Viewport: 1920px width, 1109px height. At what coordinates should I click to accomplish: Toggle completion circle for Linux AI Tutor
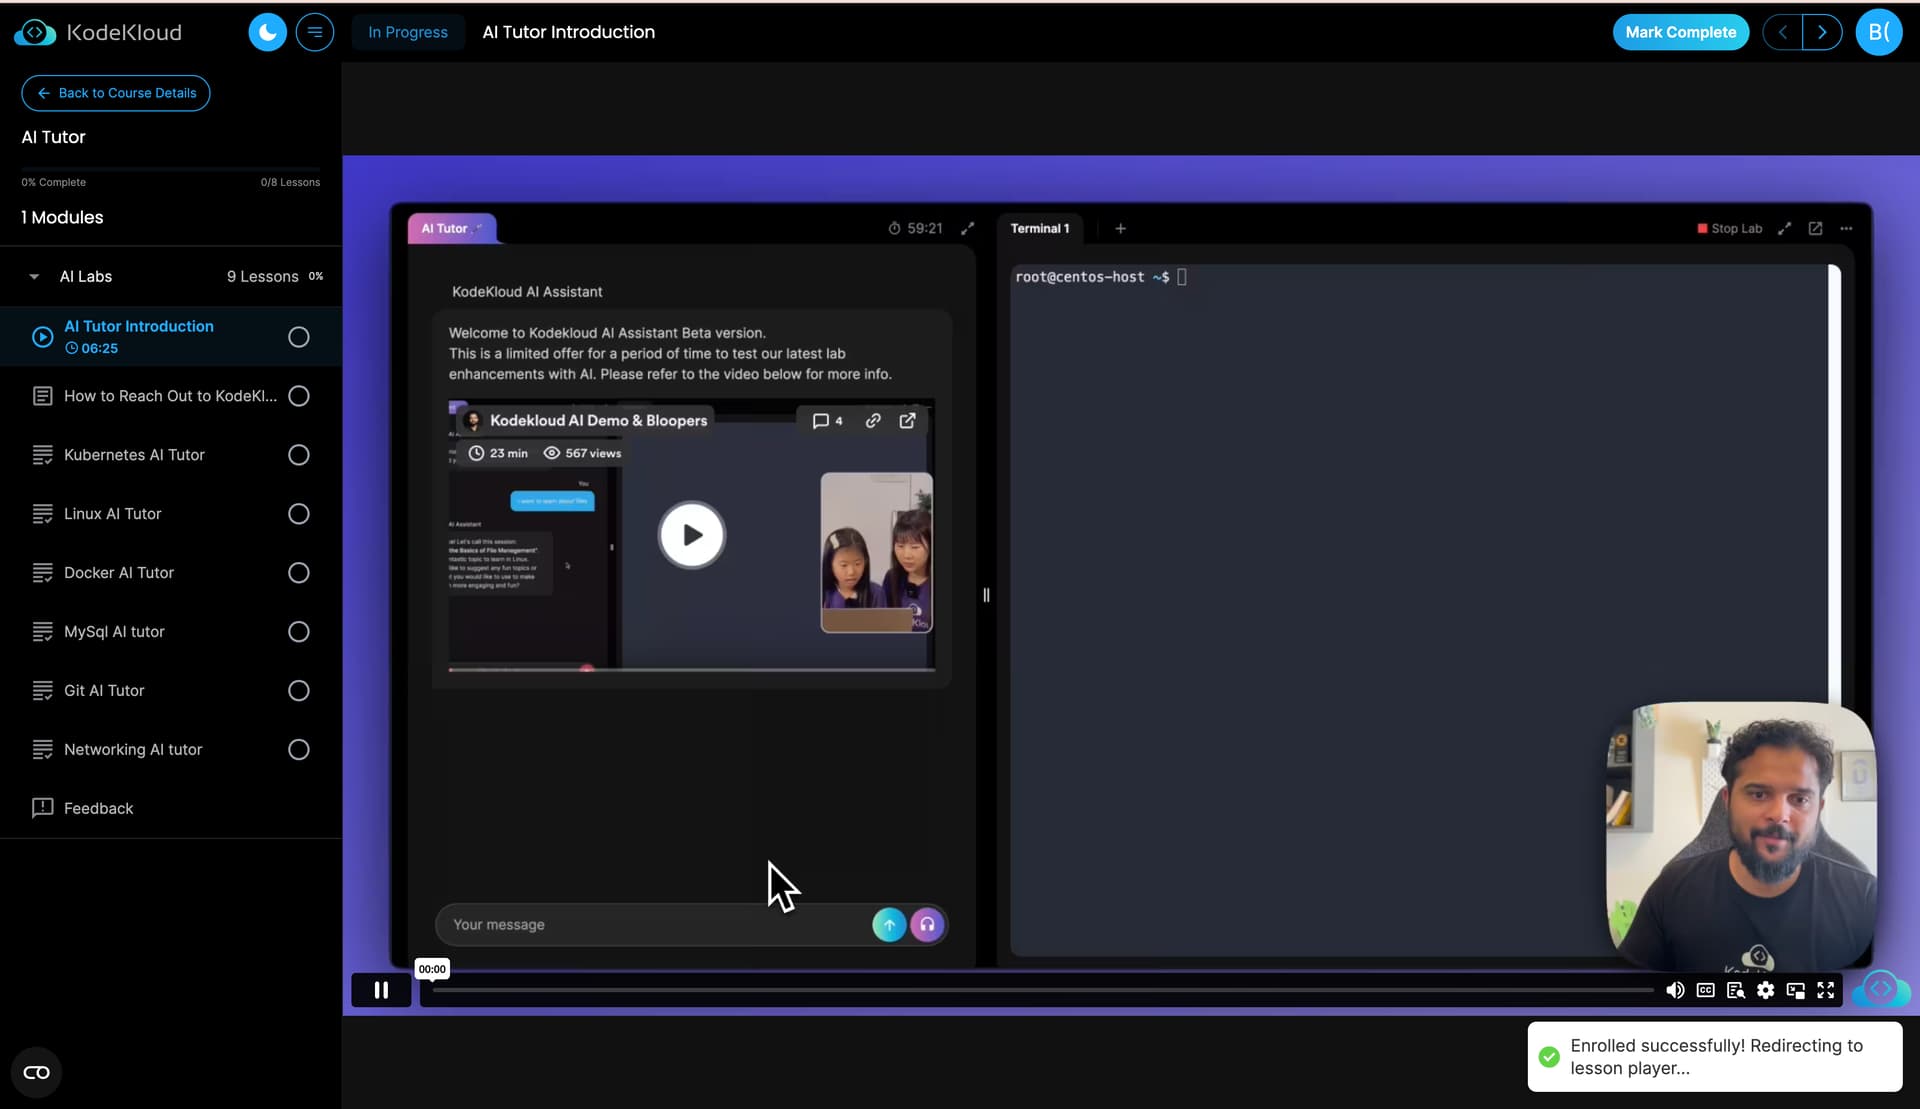click(298, 514)
